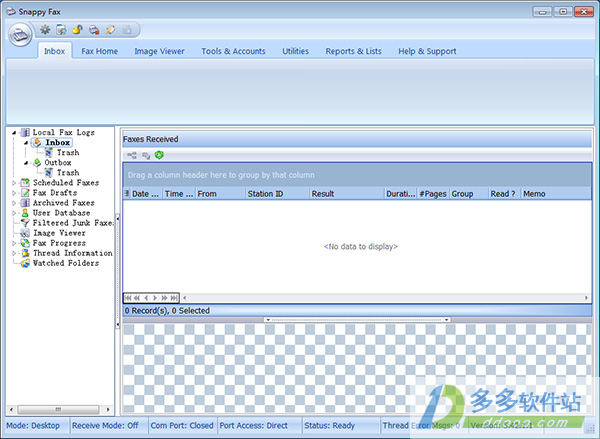The width and height of the screenshot is (600, 439).
Task: Sort by the Group column header
Action: click(469, 194)
